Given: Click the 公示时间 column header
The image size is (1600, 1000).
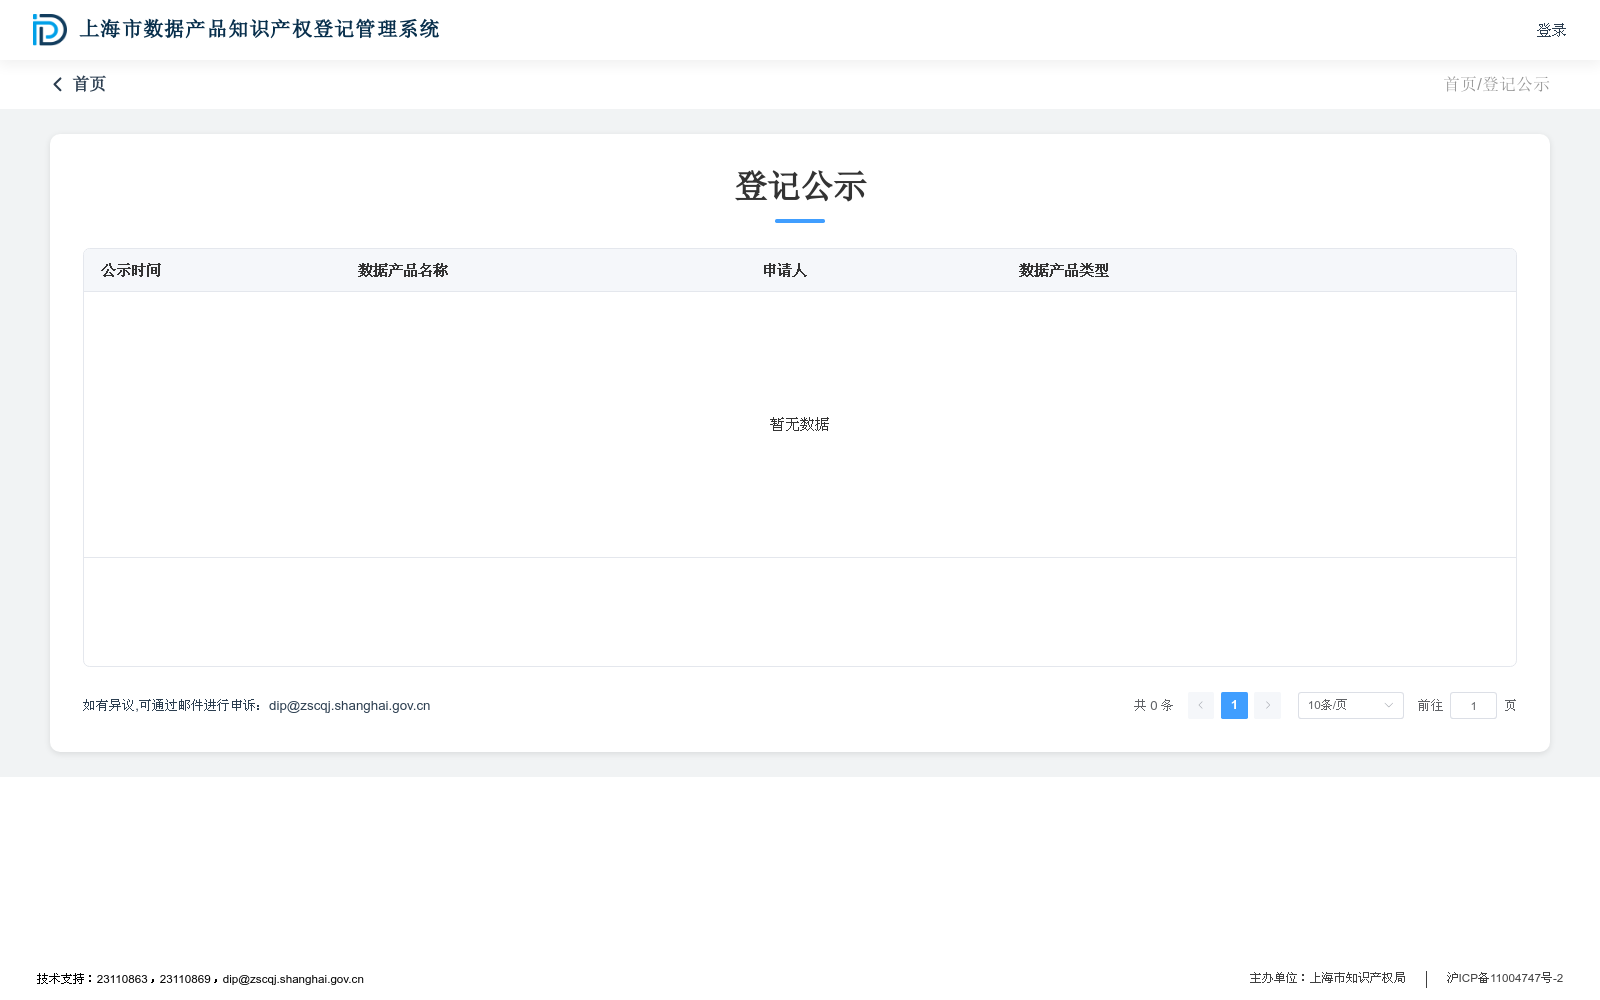Looking at the screenshot, I should coord(131,270).
